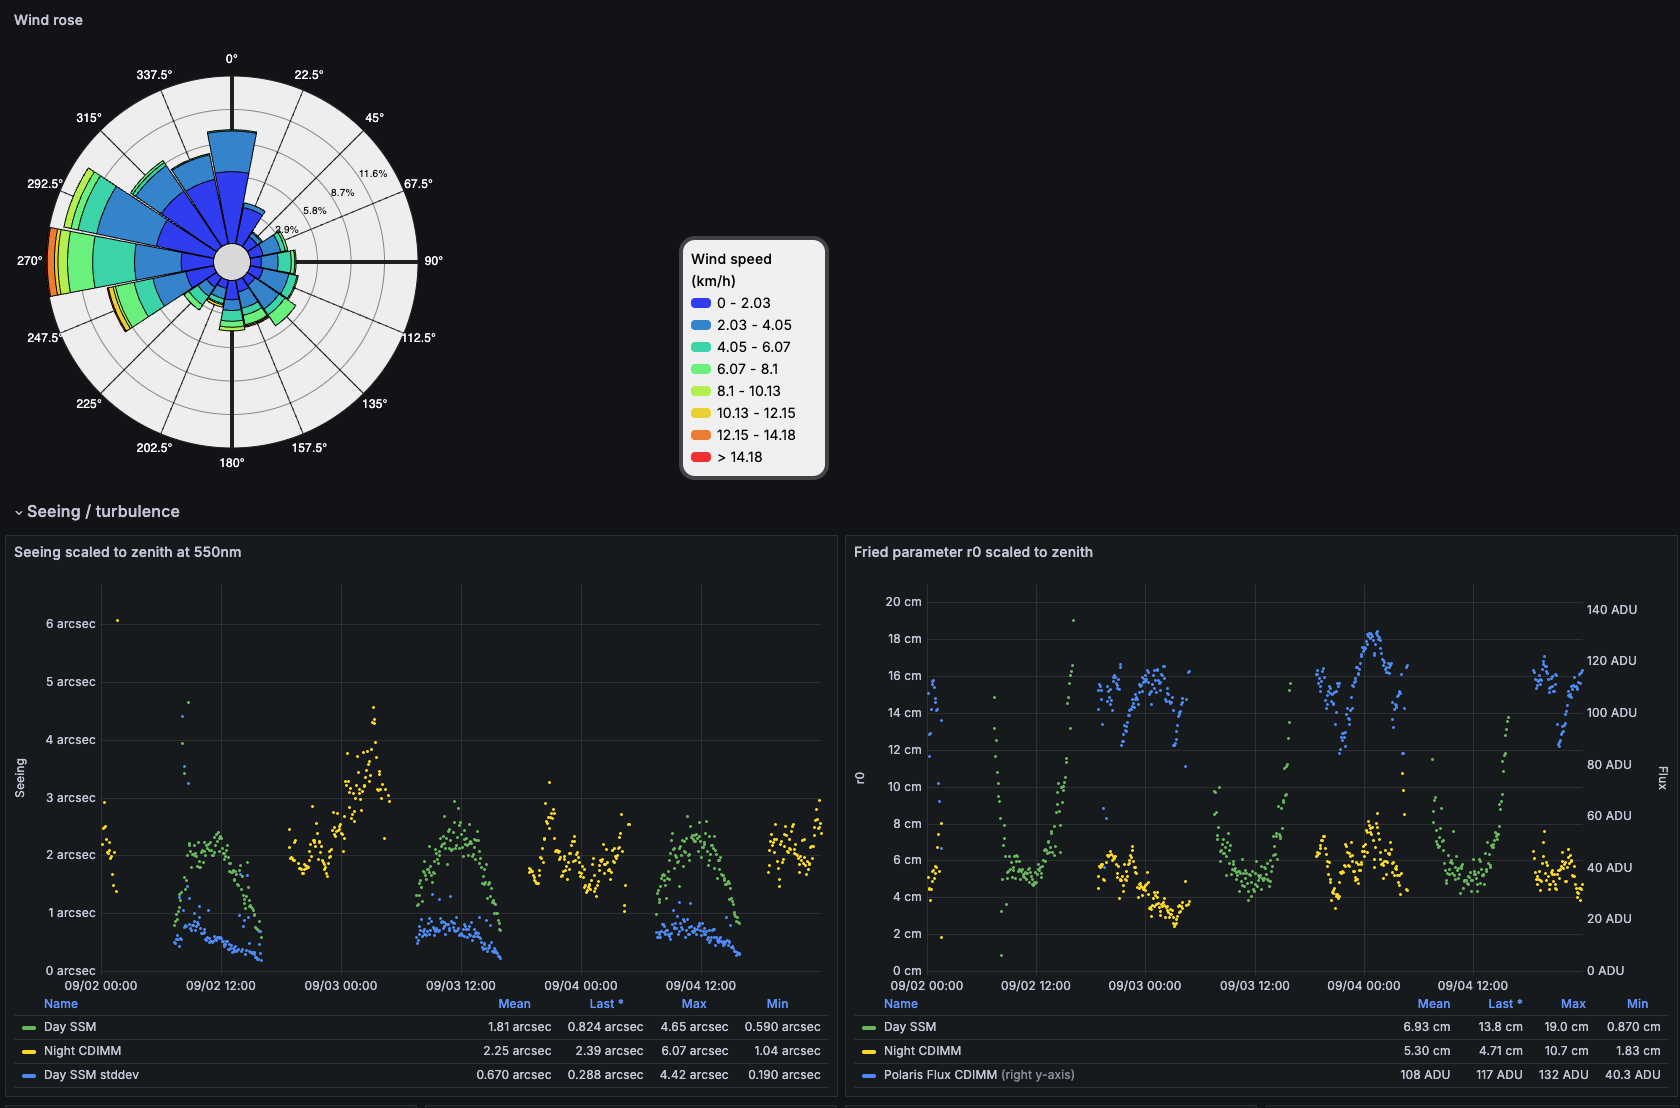This screenshot has width=1680, height=1108.
Task: Toggle Day SSM series in Fried parameter legend
Action: (x=910, y=1027)
